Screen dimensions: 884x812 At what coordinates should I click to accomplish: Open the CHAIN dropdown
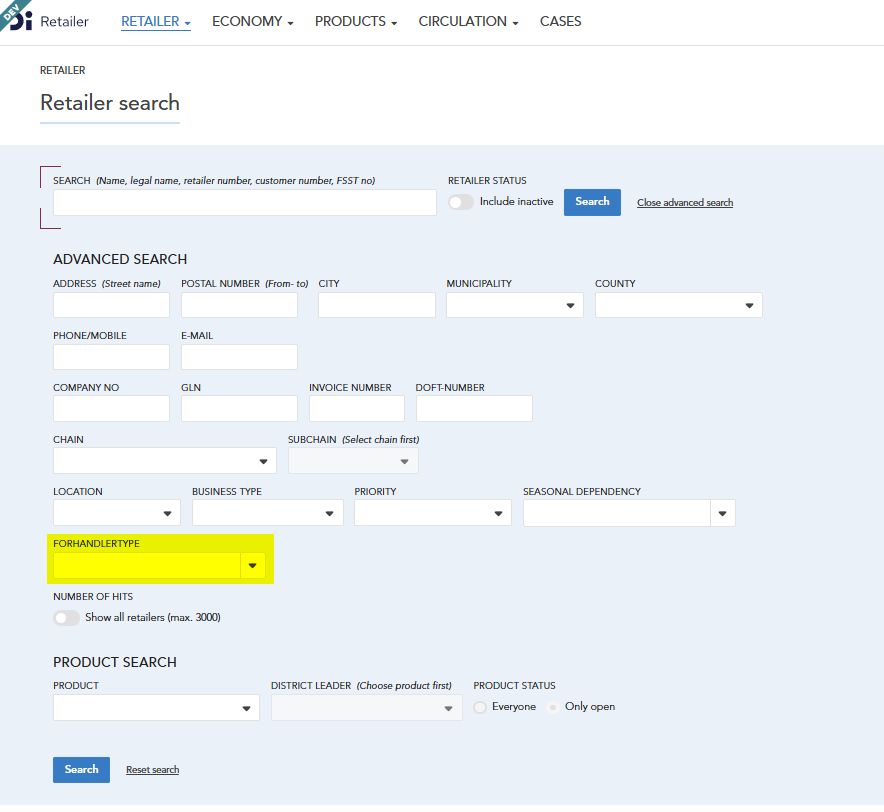coord(165,461)
